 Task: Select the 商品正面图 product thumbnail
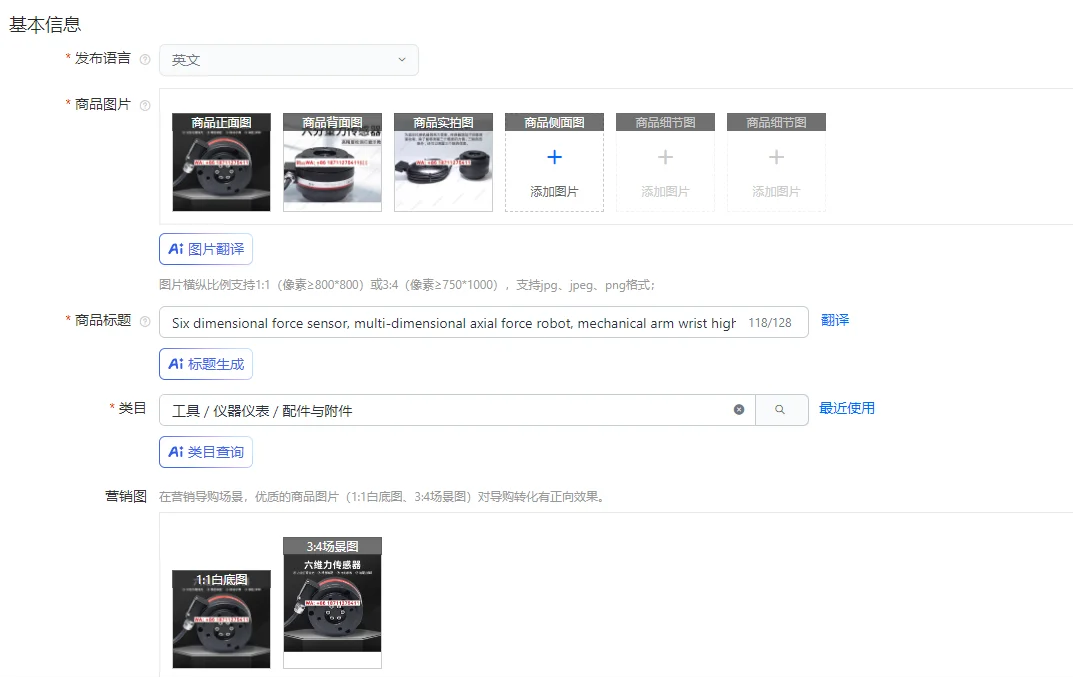221,162
